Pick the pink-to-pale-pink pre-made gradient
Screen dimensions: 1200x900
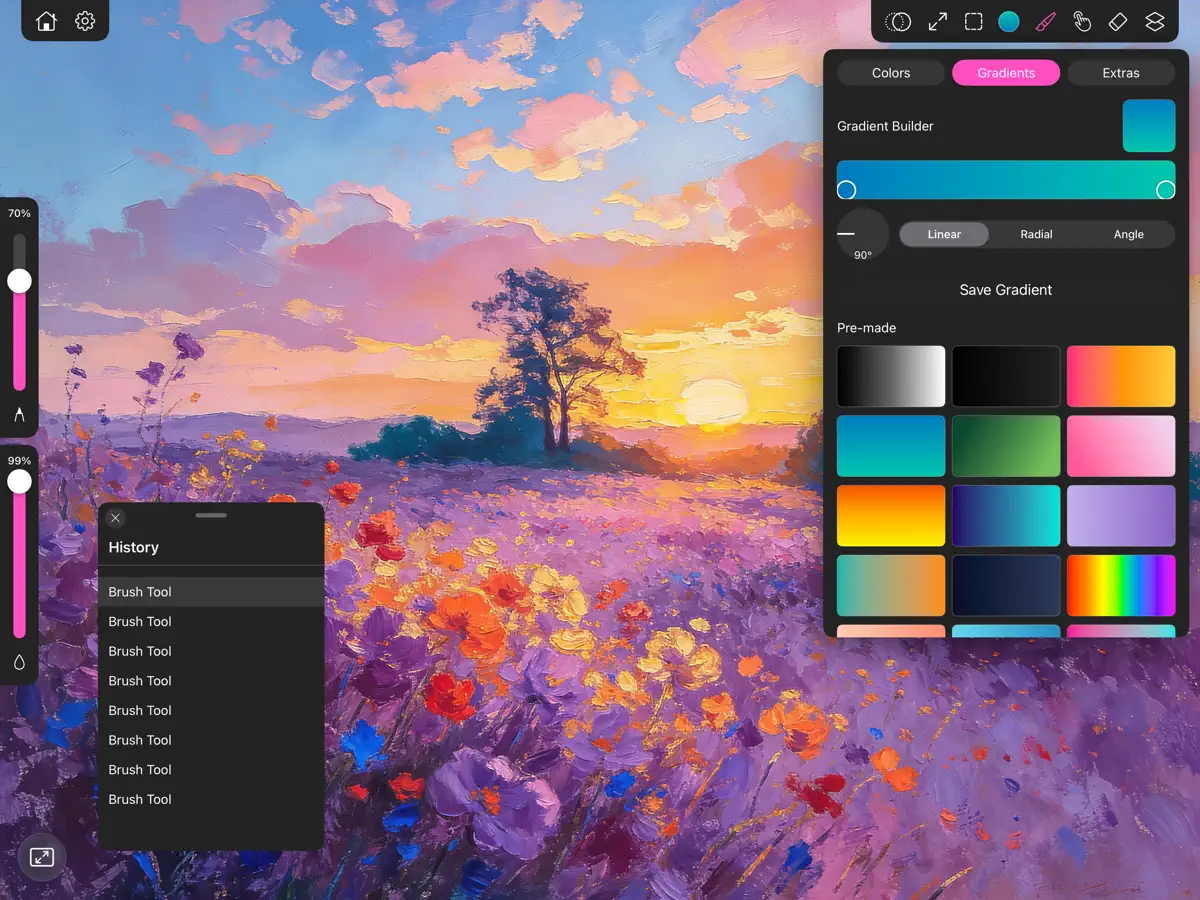(x=1121, y=446)
